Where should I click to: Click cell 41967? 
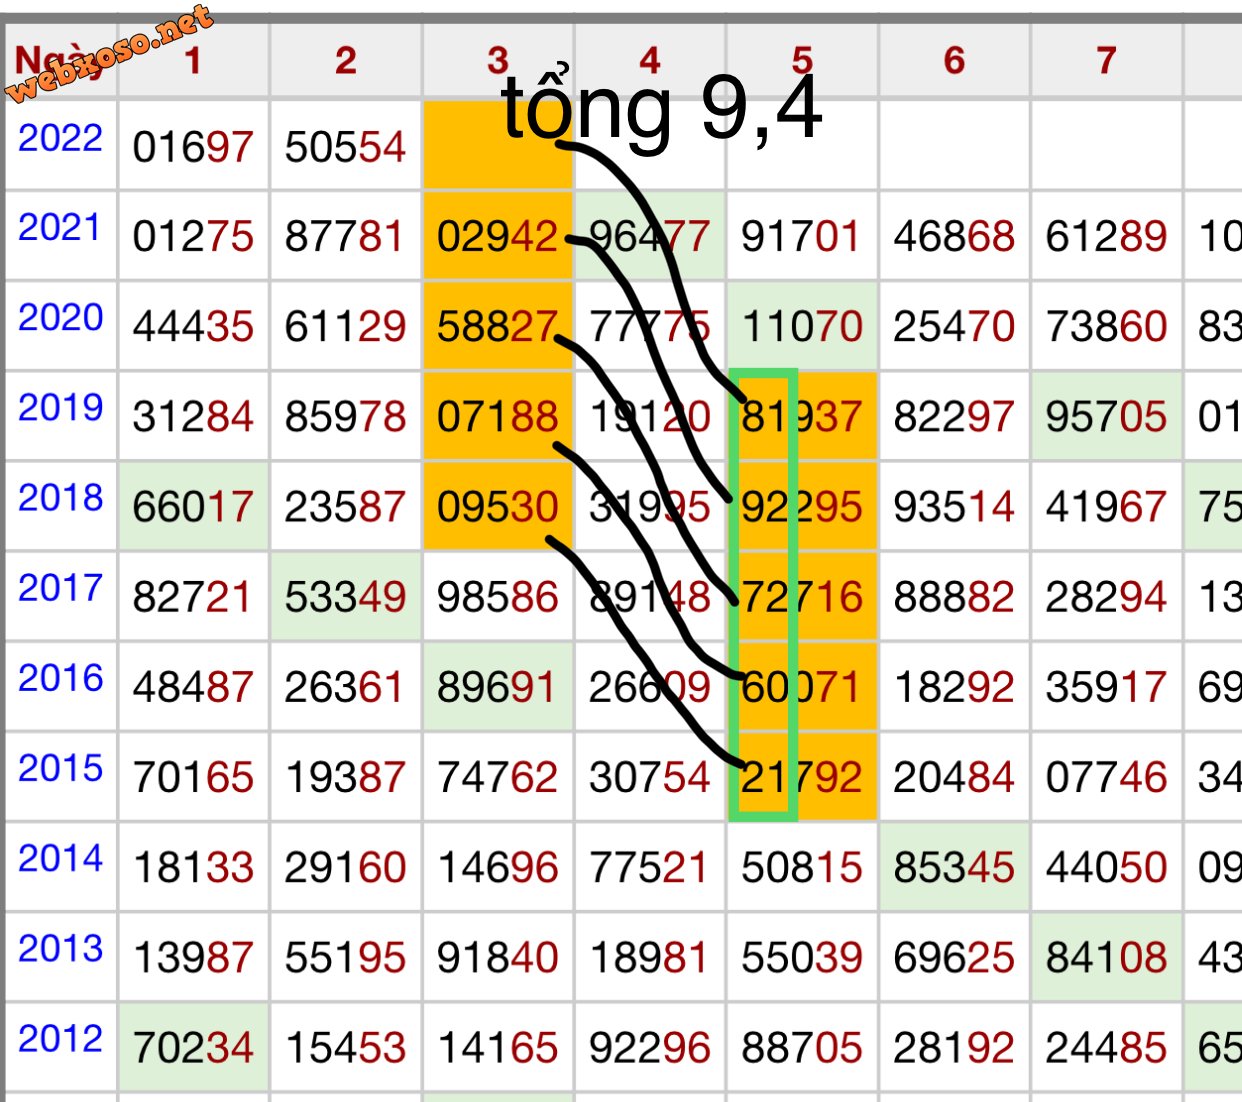[x=1106, y=507]
